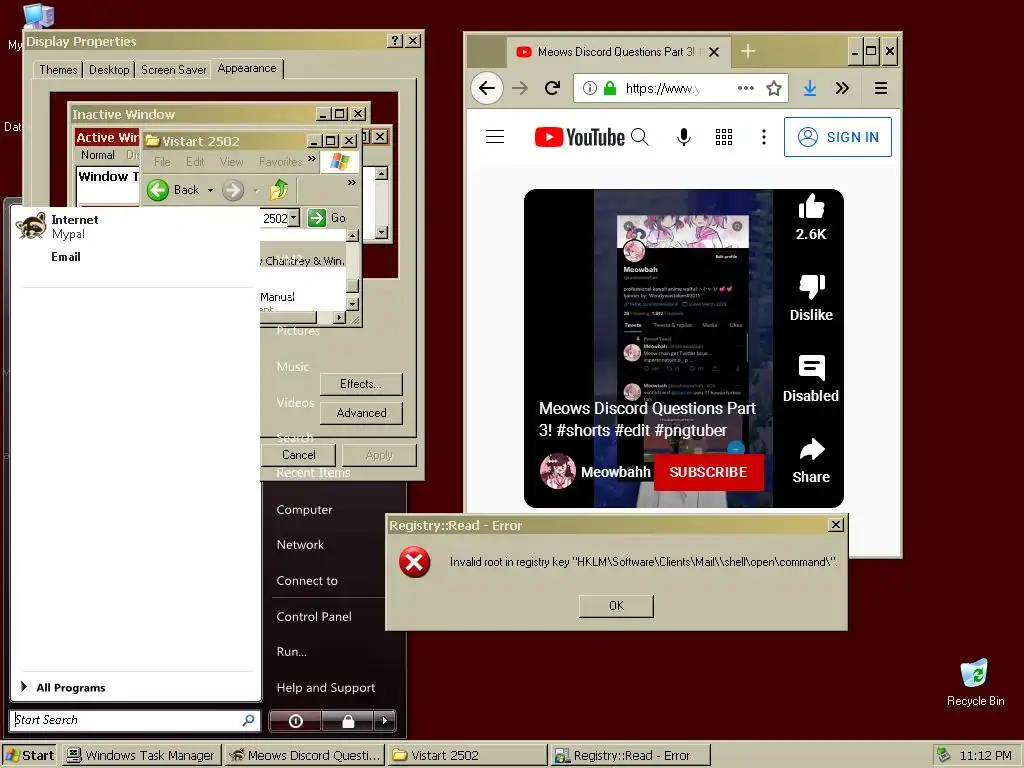Expand the hidden toolbar chevron beside the Up icon

pyautogui.click(x=352, y=182)
